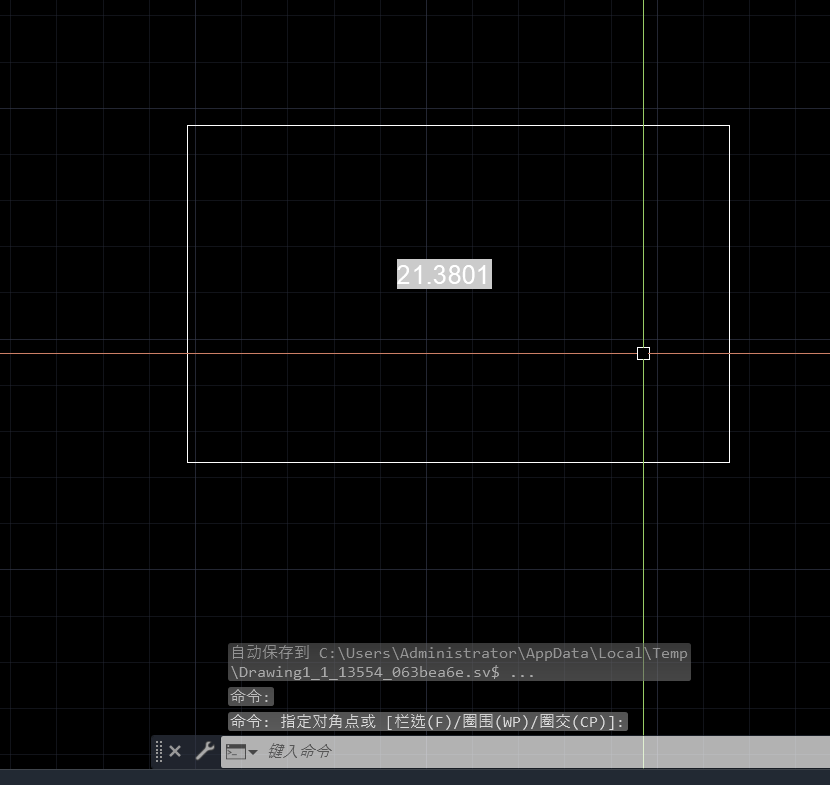The width and height of the screenshot is (830, 785).
Task: Click the standalone 命令: history line
Action: coord(251,697)
